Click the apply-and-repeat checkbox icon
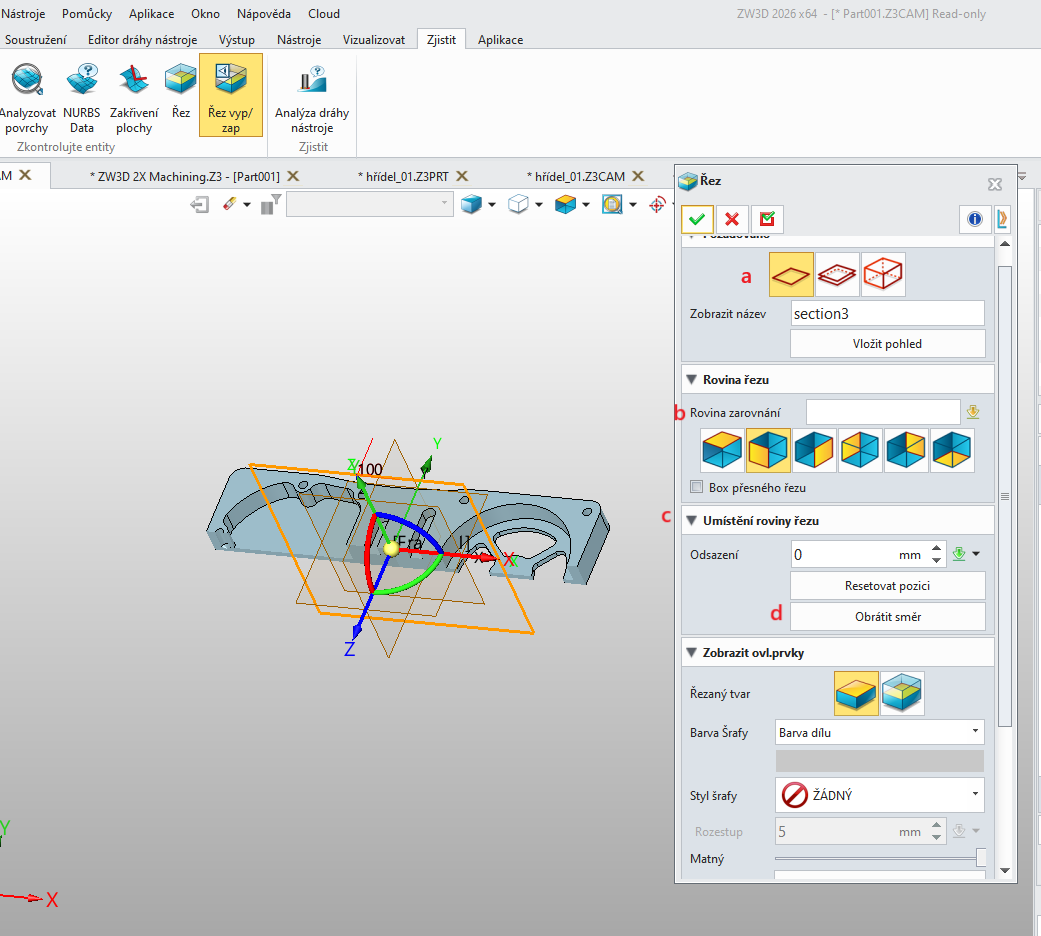Viewport: 1041px width, 936px height. tap(767, 219)
